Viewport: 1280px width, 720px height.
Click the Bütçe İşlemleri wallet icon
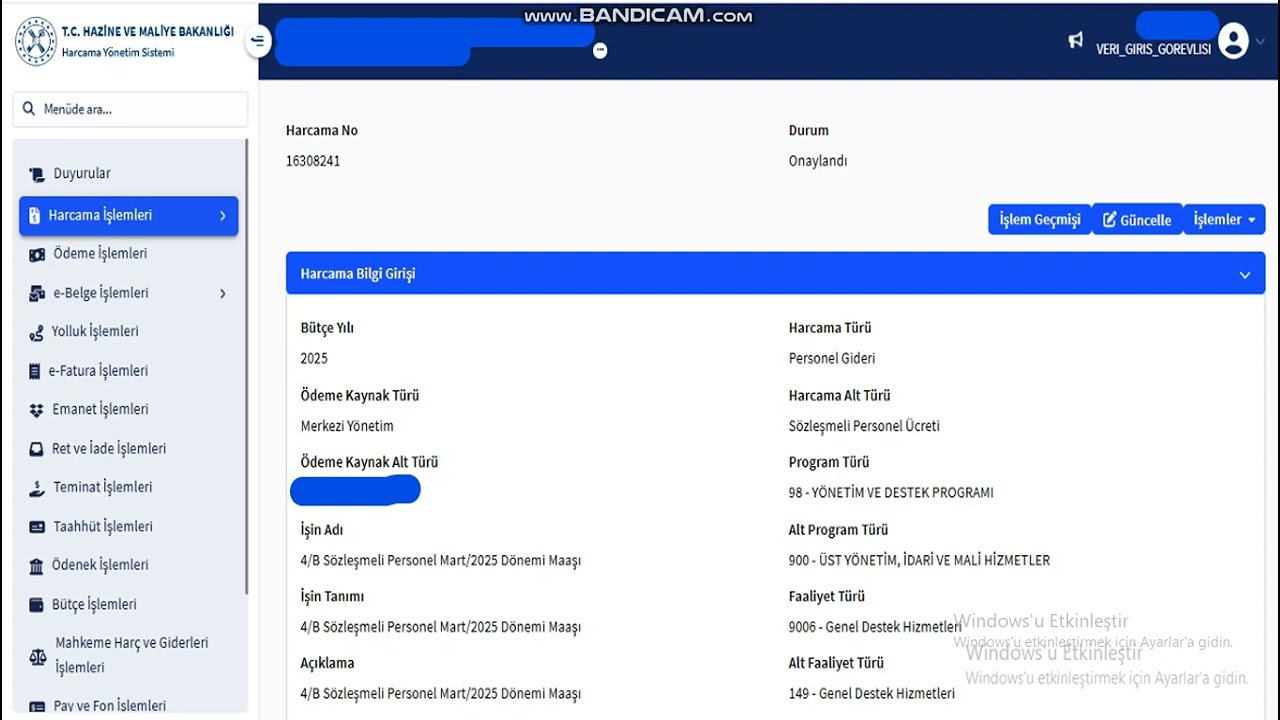click(x=37, y=605)
